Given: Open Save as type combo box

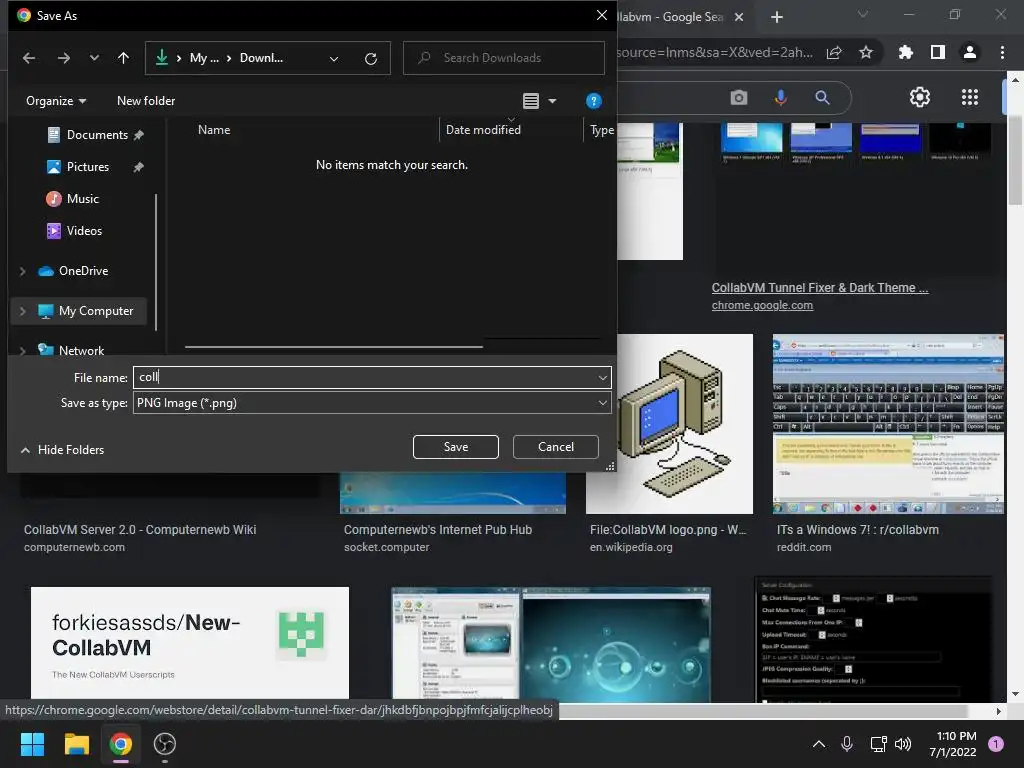Looking at the screenshot, I should pyautogui.click(x=372, y=403).
